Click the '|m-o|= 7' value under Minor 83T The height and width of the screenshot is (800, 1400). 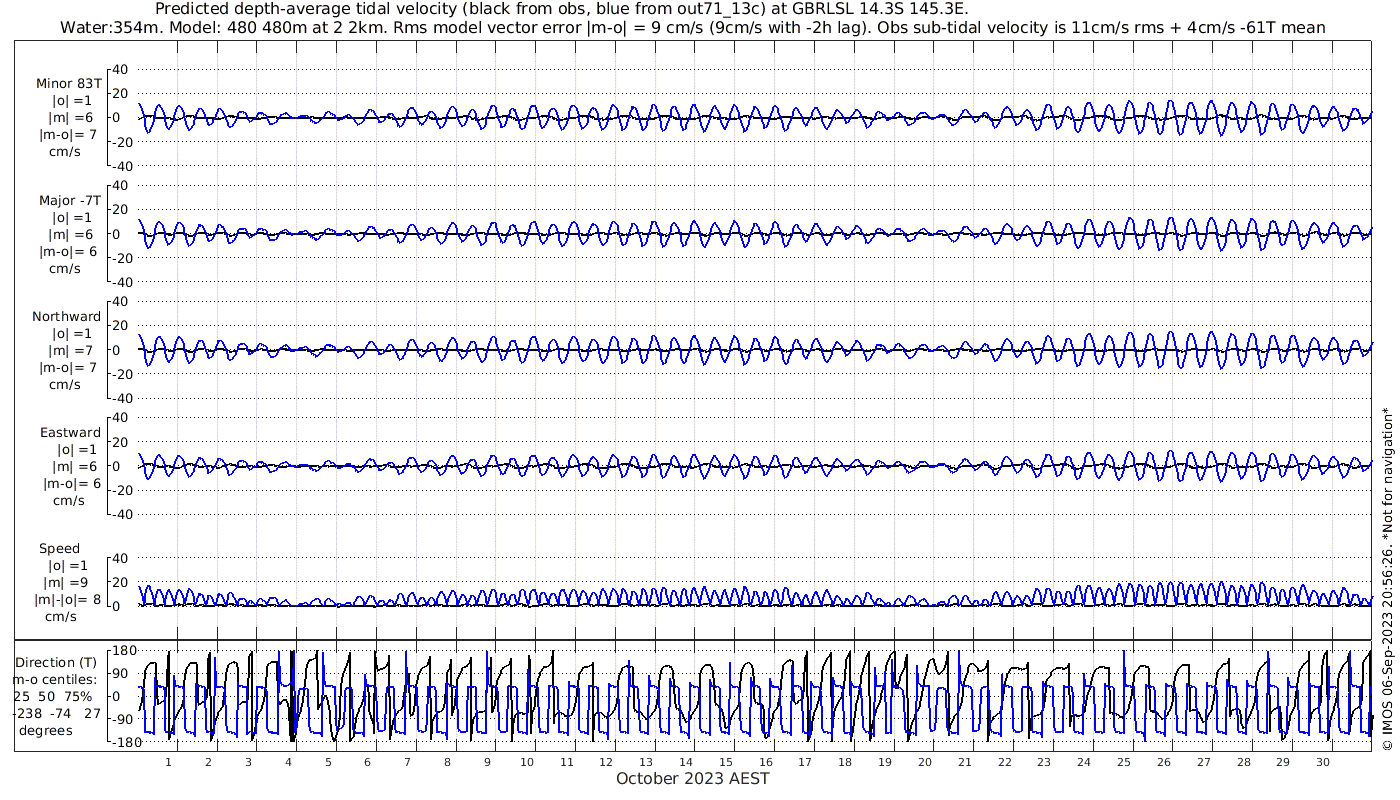pyautogui.click(x=68, y=135)
